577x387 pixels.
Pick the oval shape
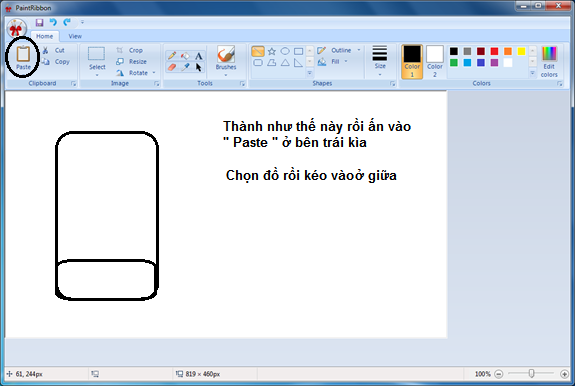coord(285,51)
